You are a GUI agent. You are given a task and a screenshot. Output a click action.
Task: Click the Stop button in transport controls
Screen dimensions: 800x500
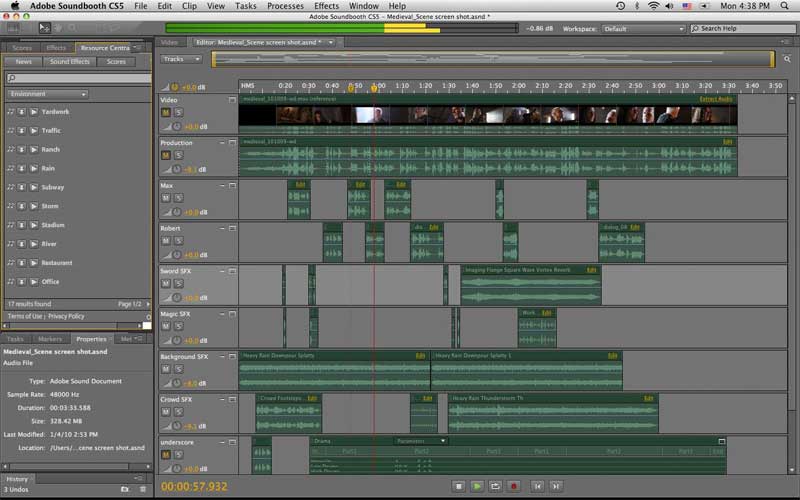pos(458,486)
